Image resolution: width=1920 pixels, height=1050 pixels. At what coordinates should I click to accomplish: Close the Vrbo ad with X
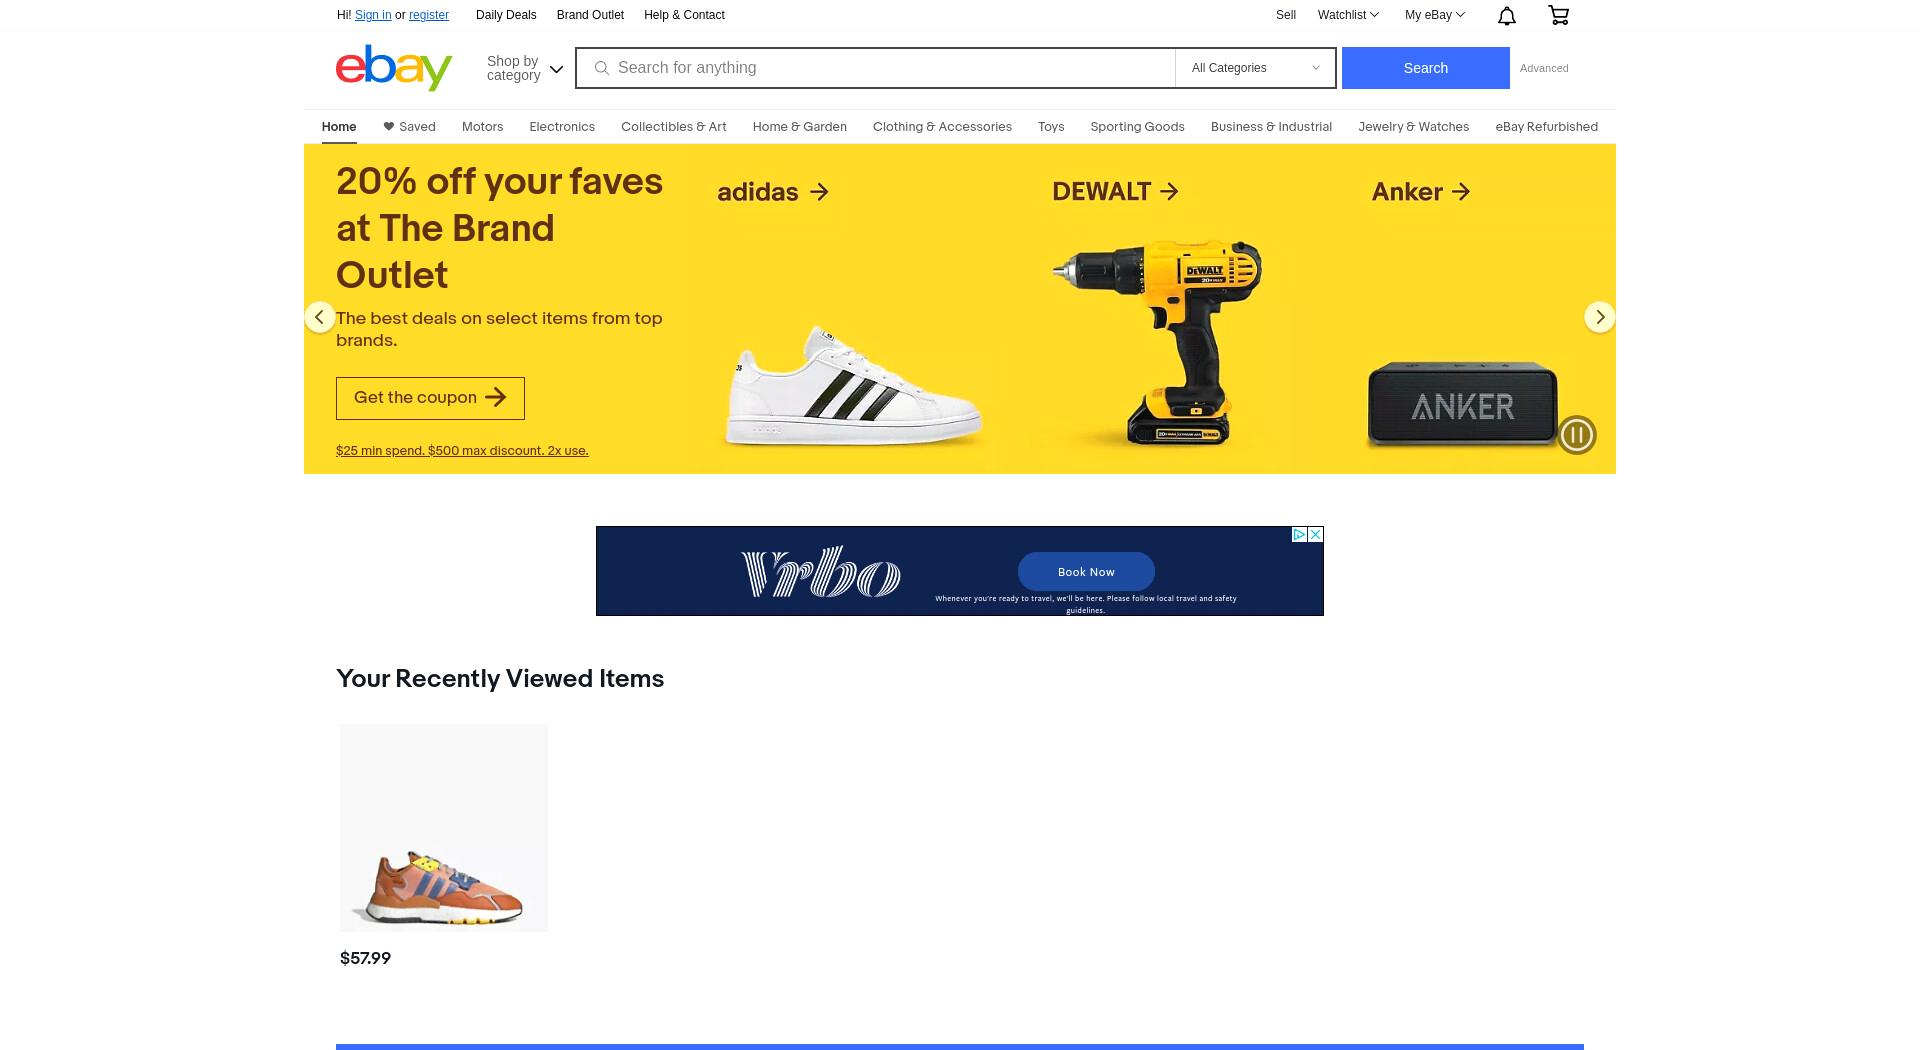pyautogui.click(x=1316, y=535)
